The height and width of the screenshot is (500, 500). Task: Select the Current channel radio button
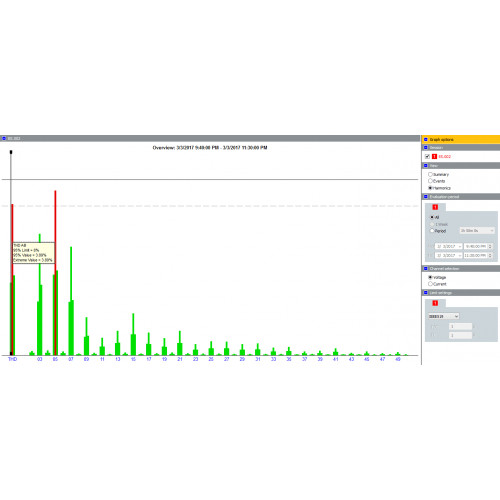(430, 284)
